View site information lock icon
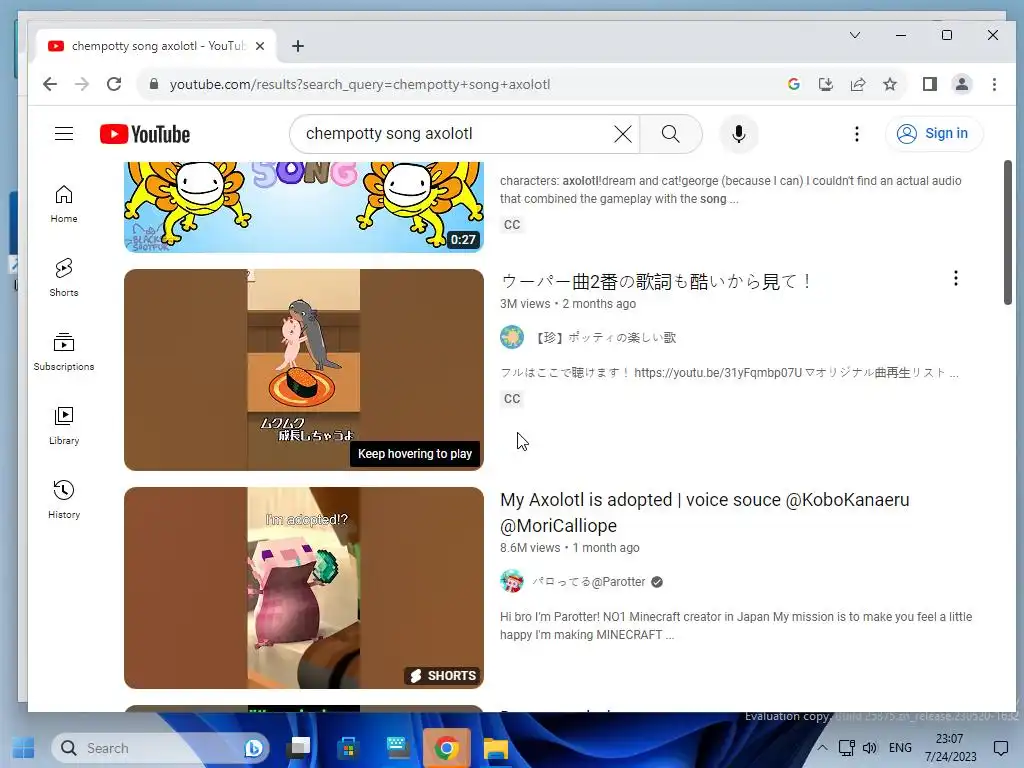This screenshot has width=1024, height=768. click(x=154, y=84)
